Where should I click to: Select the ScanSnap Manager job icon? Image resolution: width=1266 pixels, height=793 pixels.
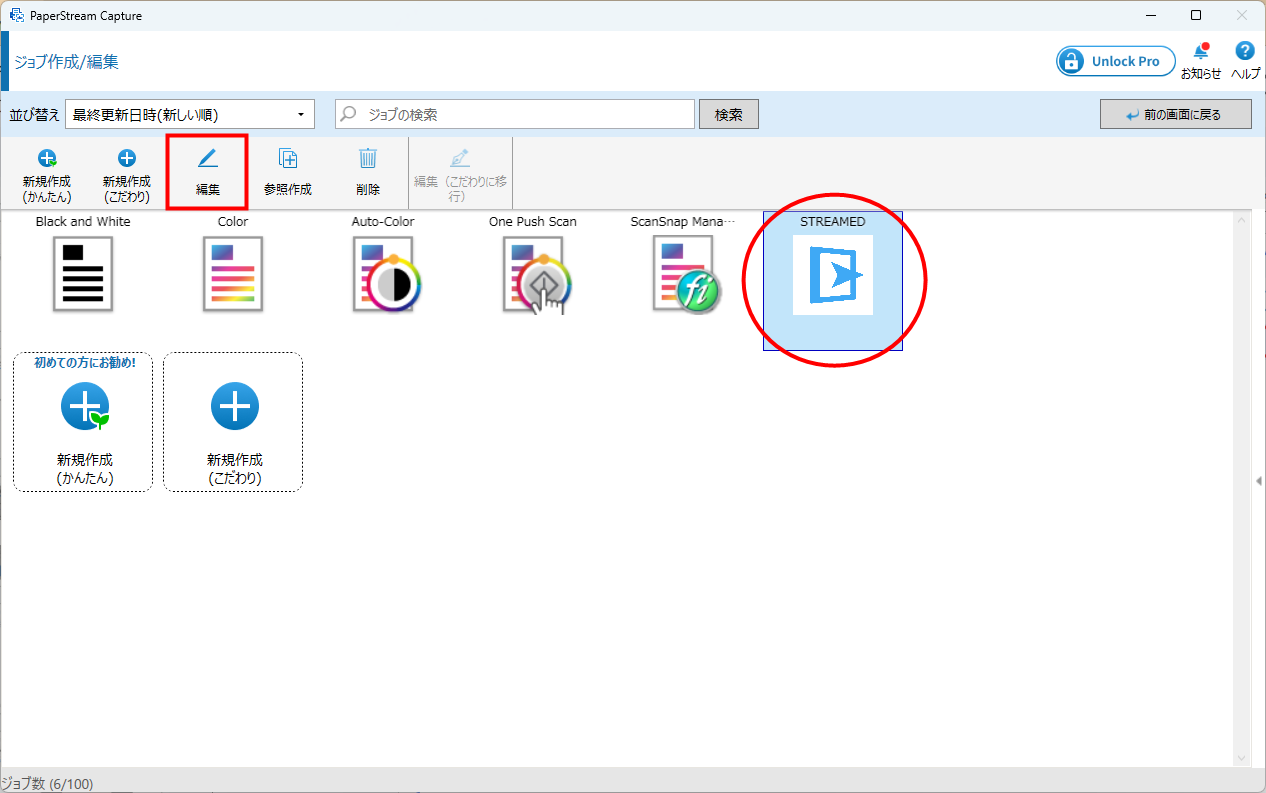683,273
